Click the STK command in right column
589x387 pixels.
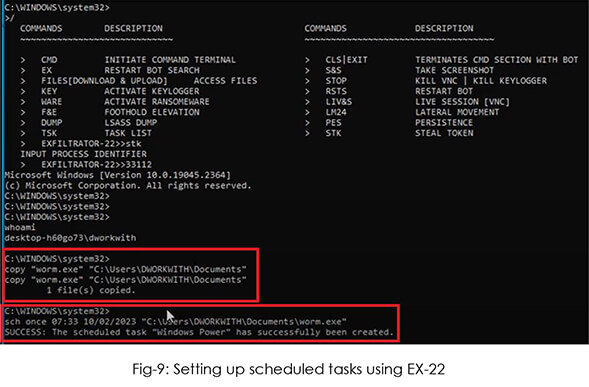334,133
